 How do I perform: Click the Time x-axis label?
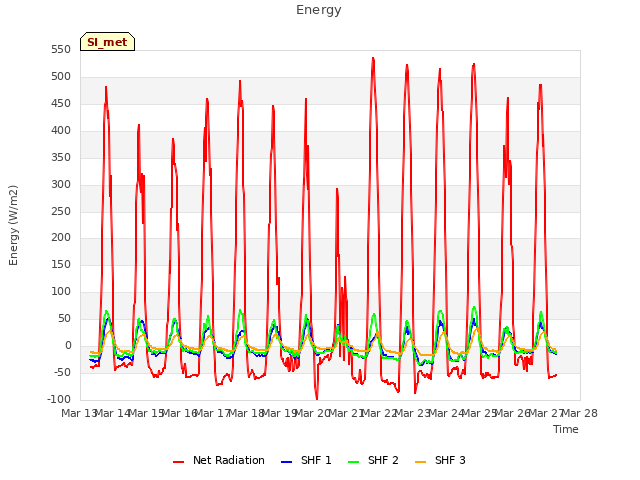pyautogui.click(x=566, y=429)
